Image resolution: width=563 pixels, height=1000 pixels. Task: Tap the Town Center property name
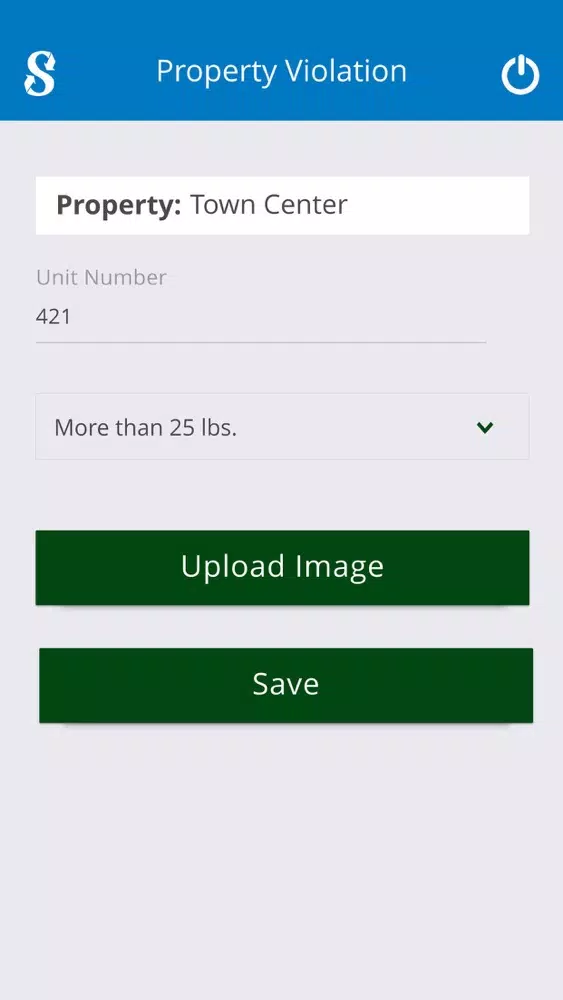(269, 205)
